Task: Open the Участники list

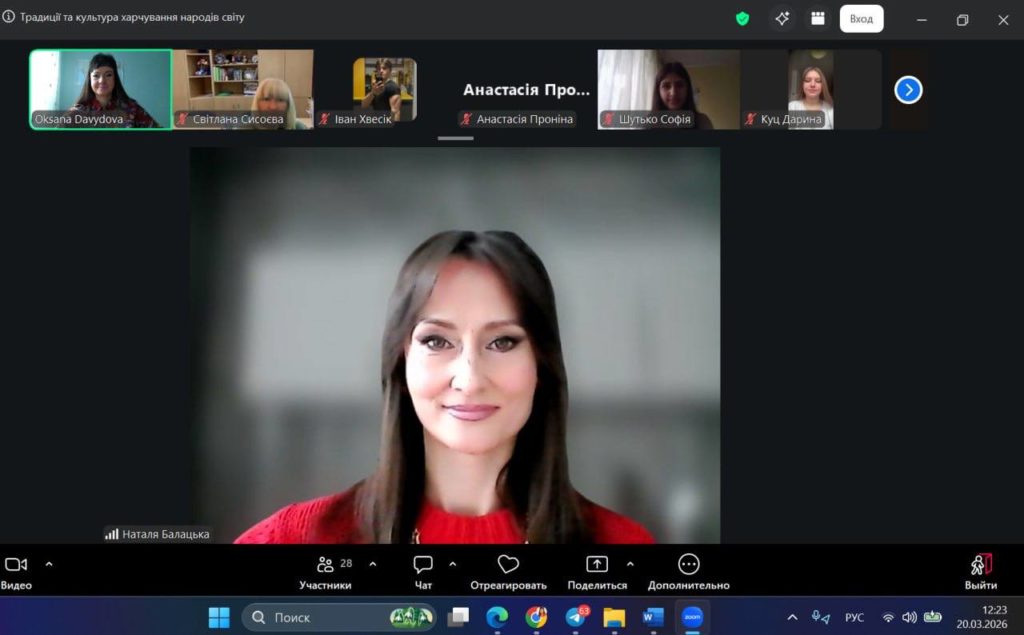Action: (x=326, y=565)
